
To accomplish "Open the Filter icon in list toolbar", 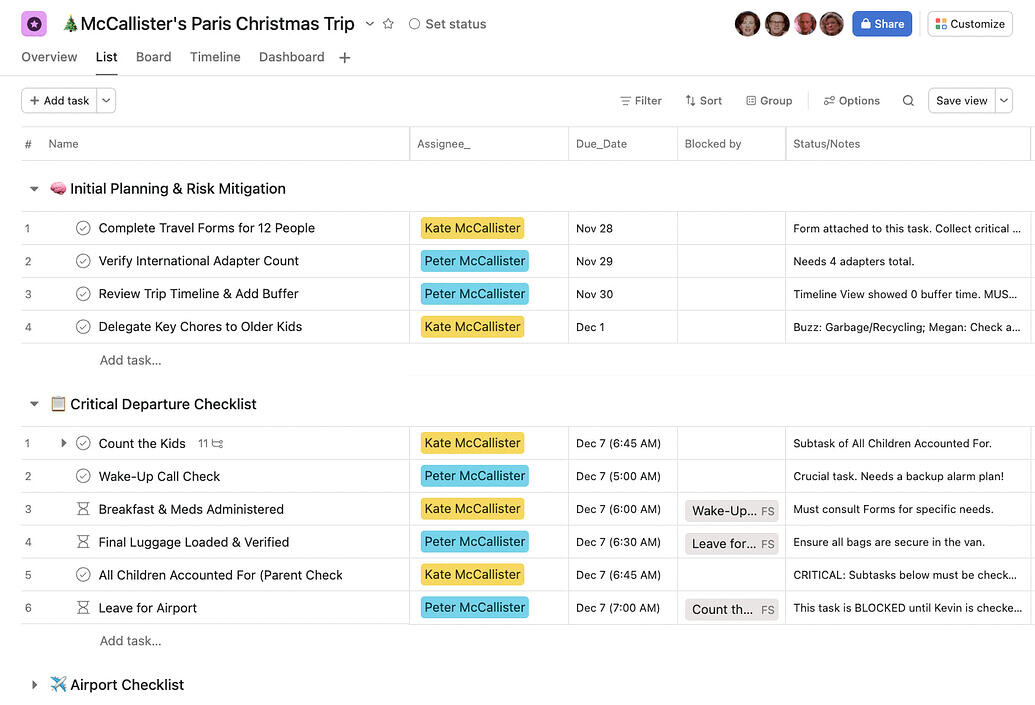I will [626, 101].
